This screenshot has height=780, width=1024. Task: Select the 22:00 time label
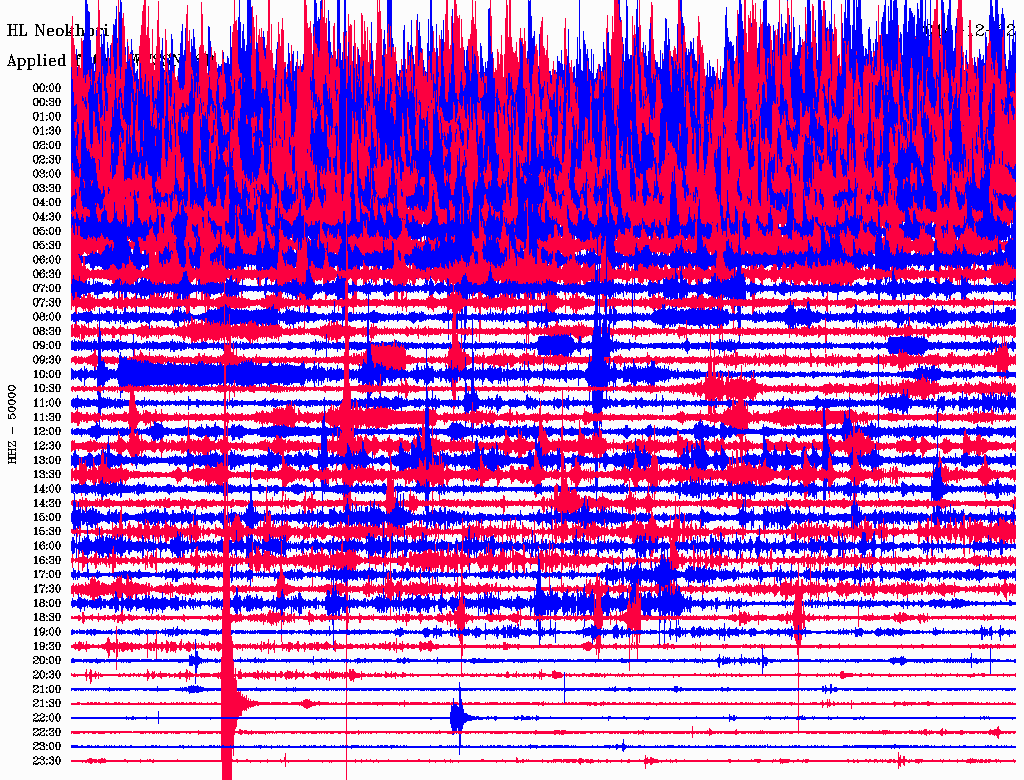[x=47, y=719]
